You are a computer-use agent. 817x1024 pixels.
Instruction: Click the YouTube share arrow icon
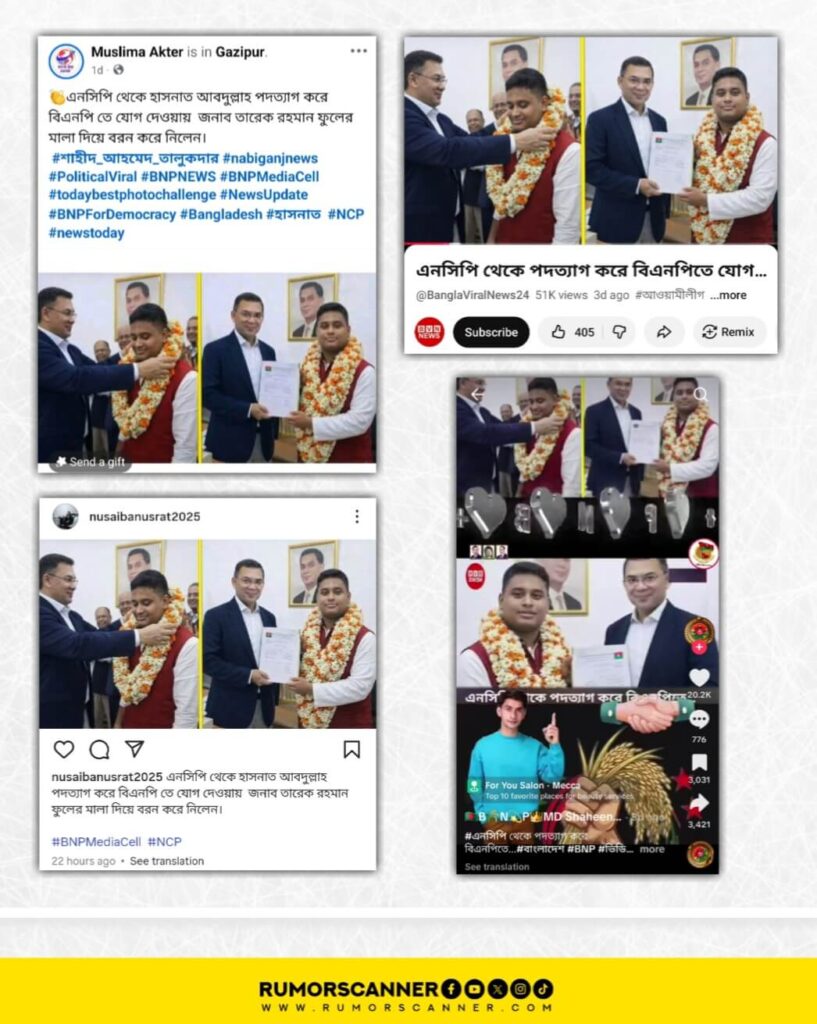point(664,332)
